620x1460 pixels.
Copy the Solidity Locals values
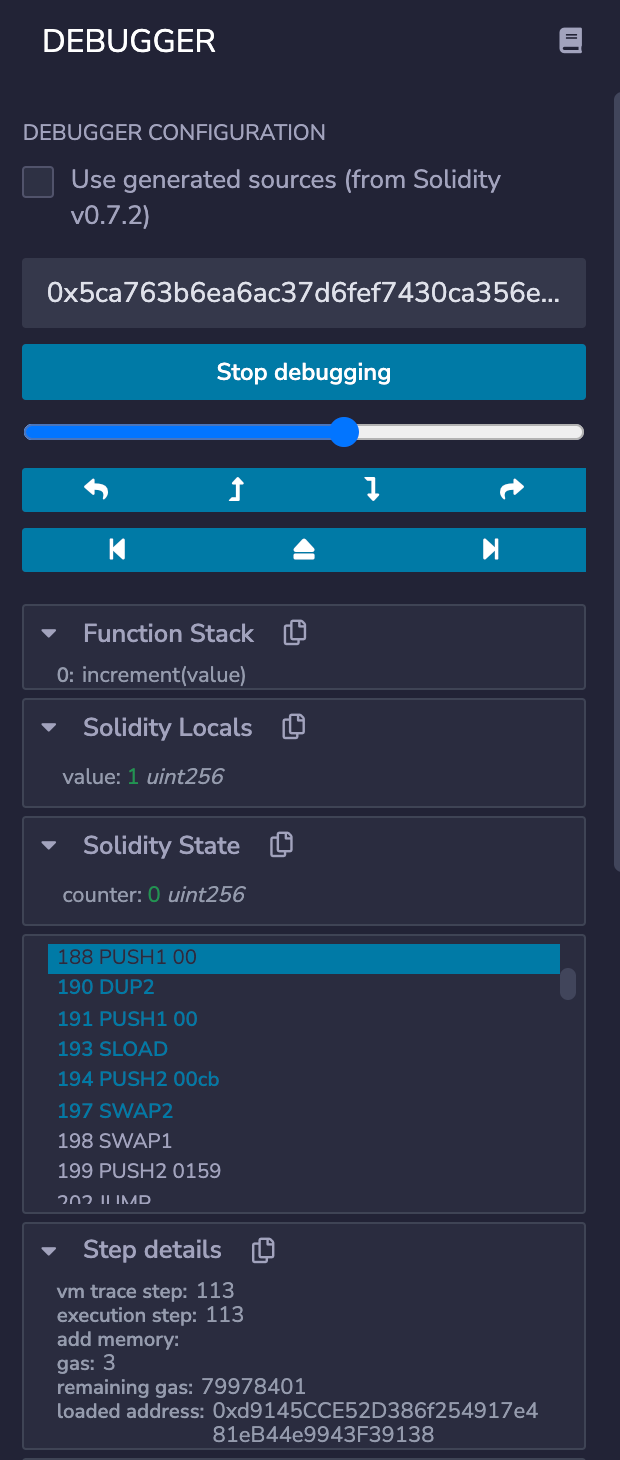[x=293, y=726]
